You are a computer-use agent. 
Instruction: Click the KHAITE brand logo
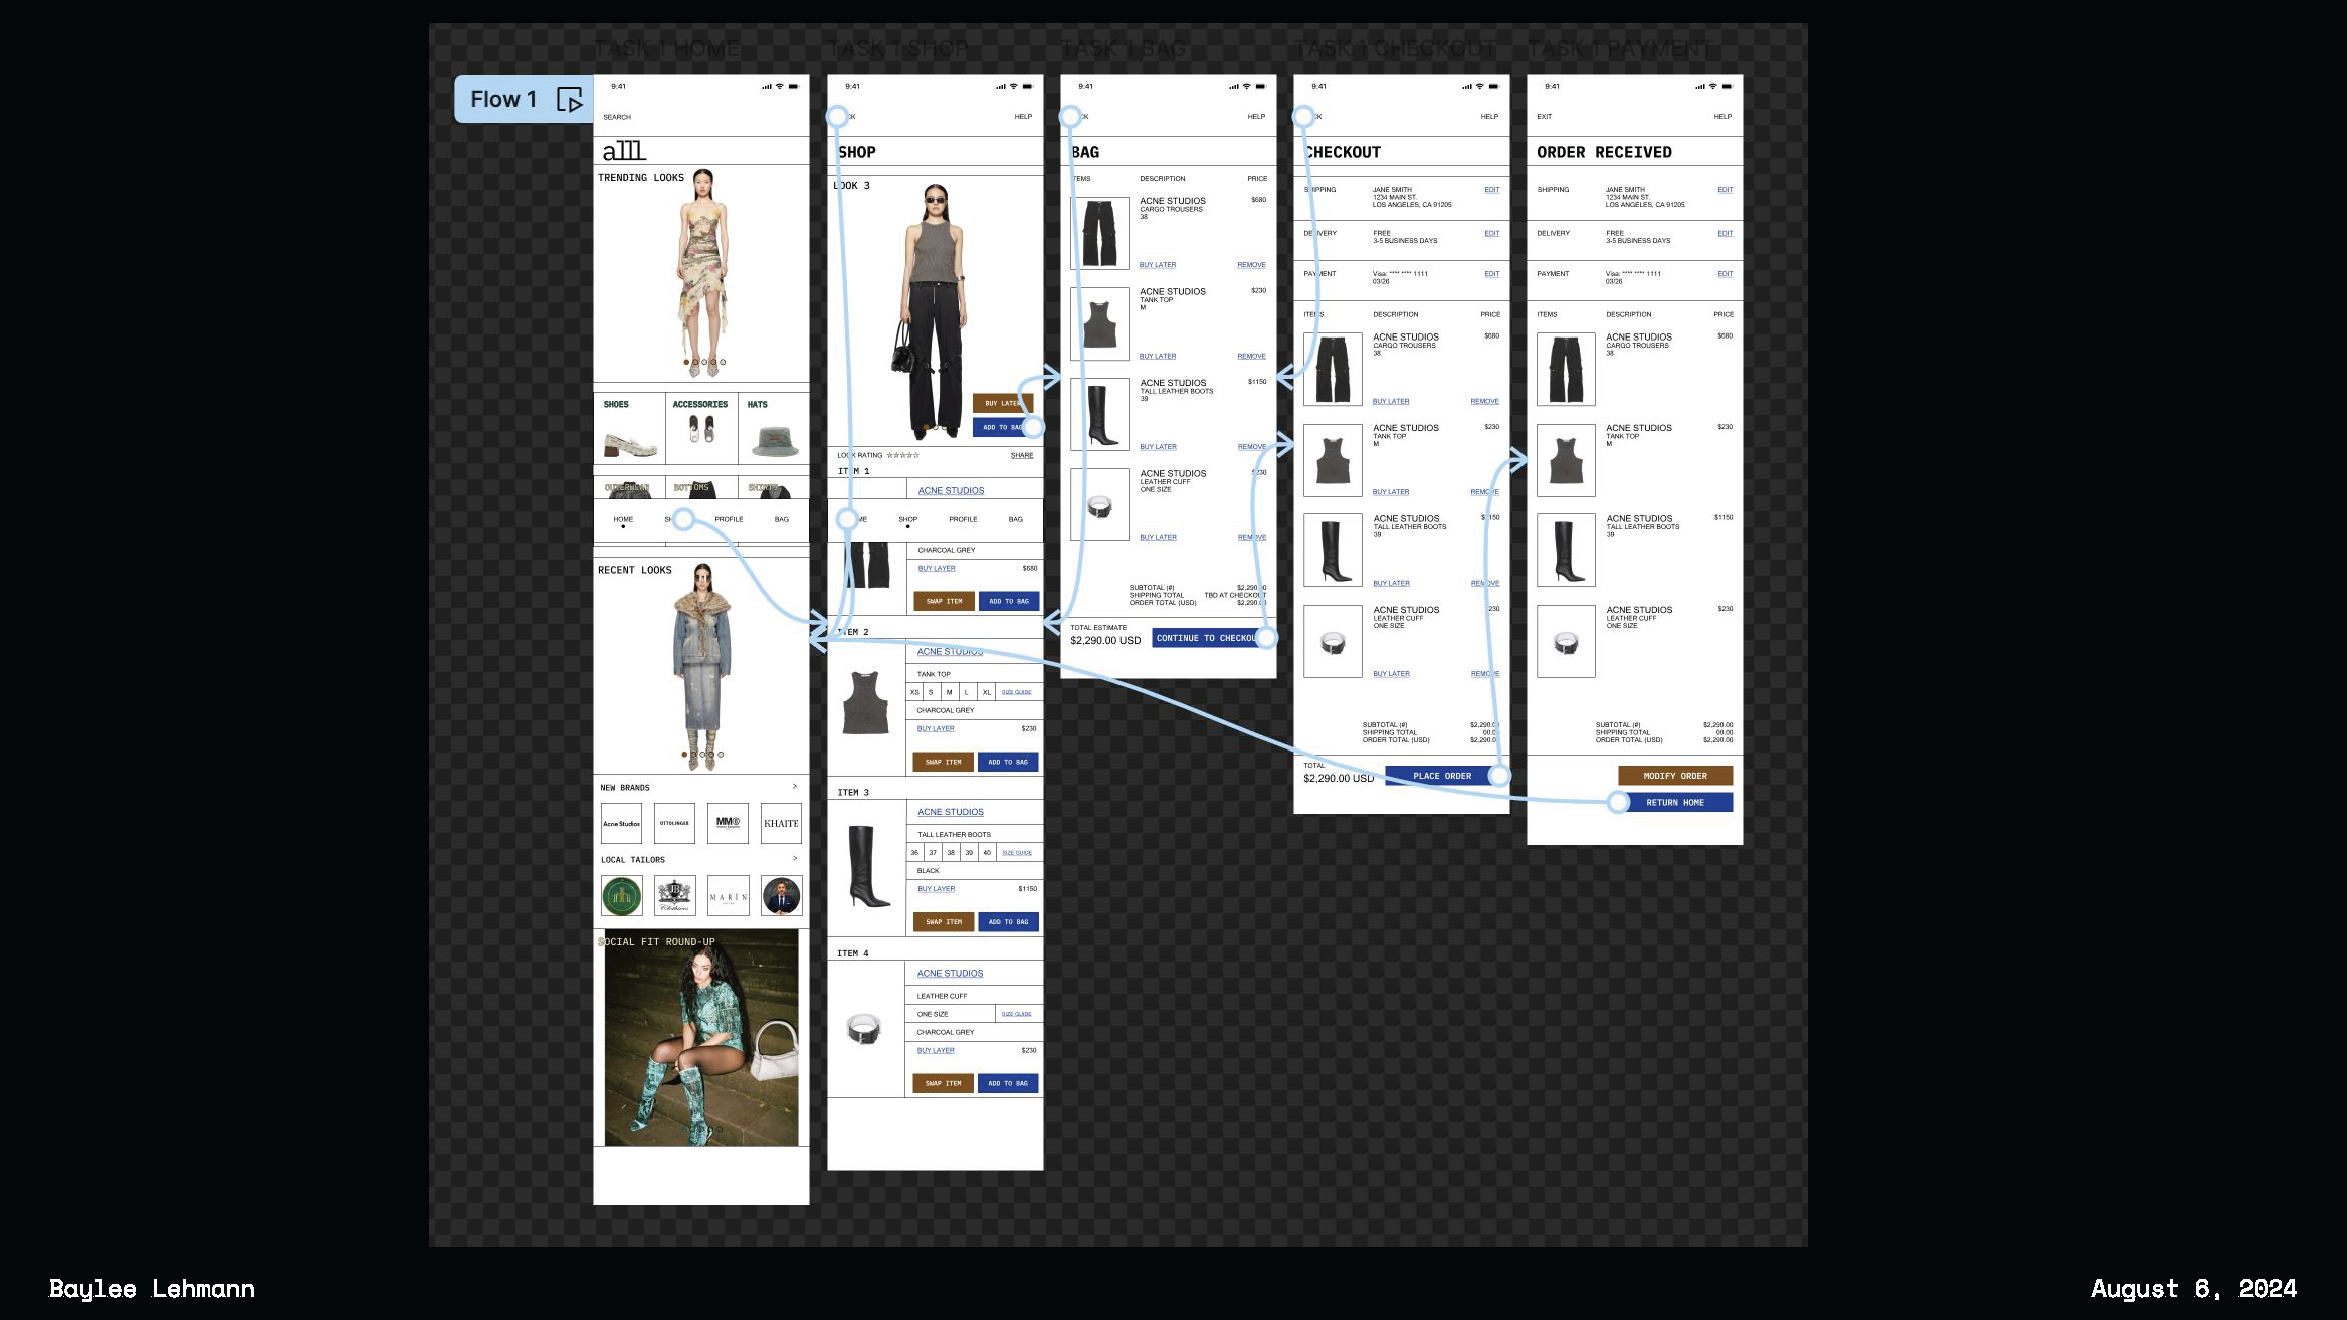point(781,822)
